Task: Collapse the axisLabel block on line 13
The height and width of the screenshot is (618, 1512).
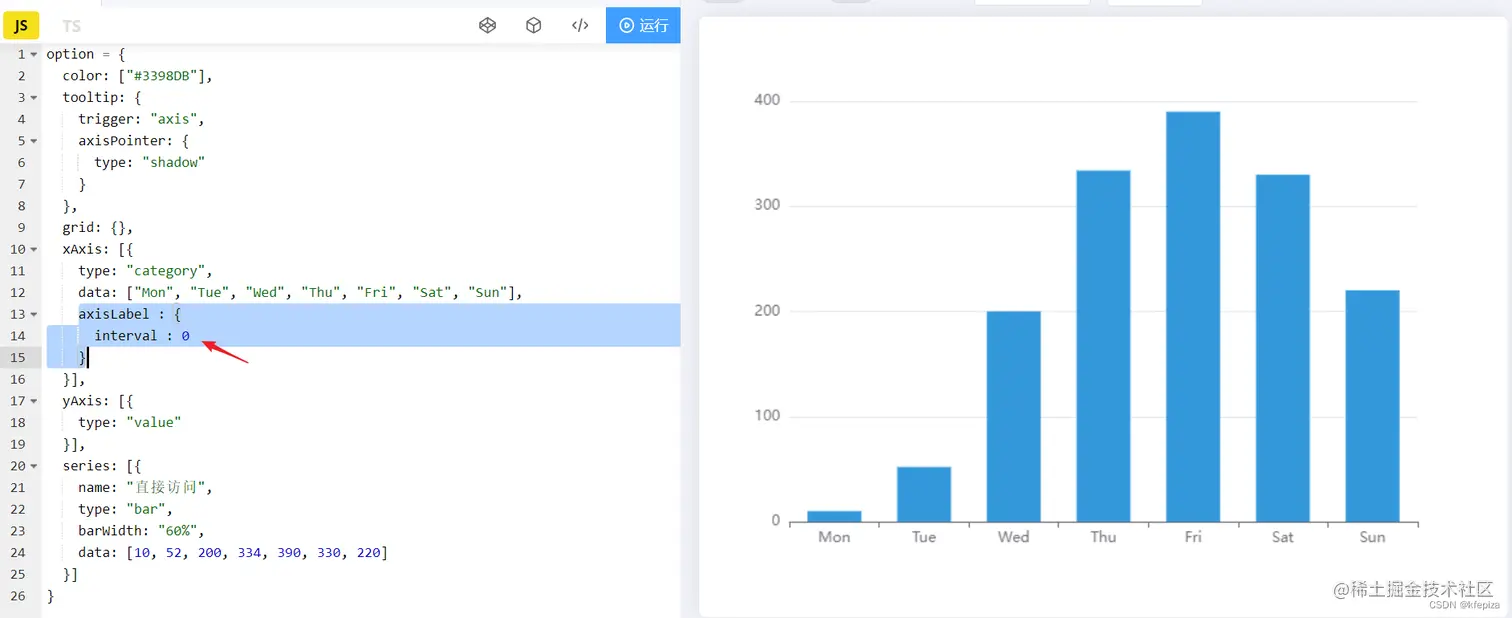Action: point(34,314)
